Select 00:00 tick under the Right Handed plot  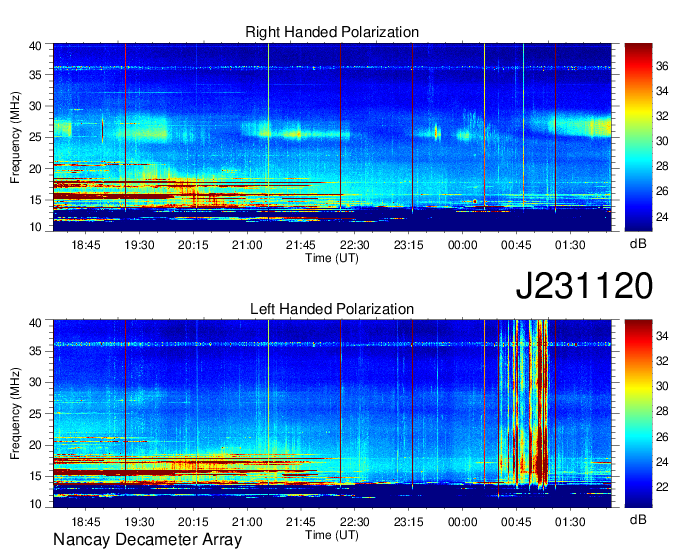(x=462, y=245)
